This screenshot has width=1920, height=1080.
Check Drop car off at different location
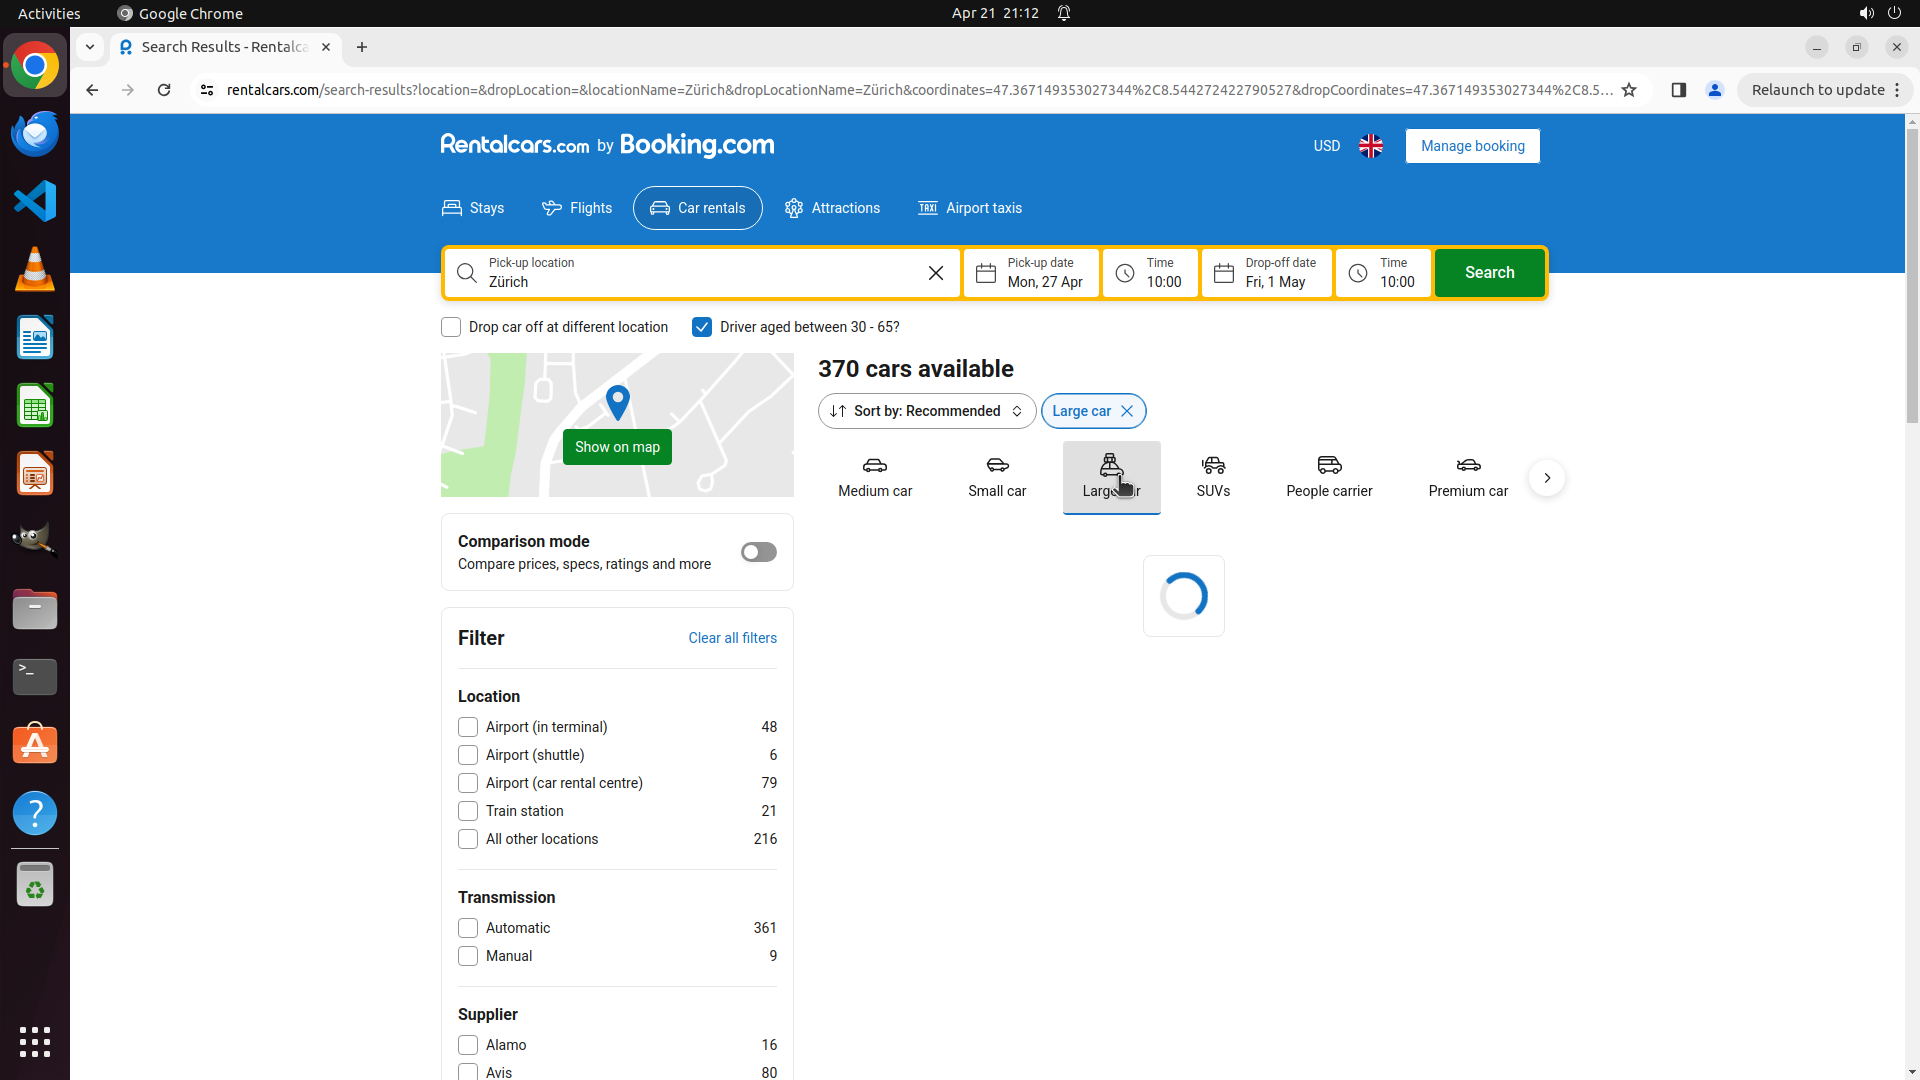pyautogui.click(x=451, y=327)
